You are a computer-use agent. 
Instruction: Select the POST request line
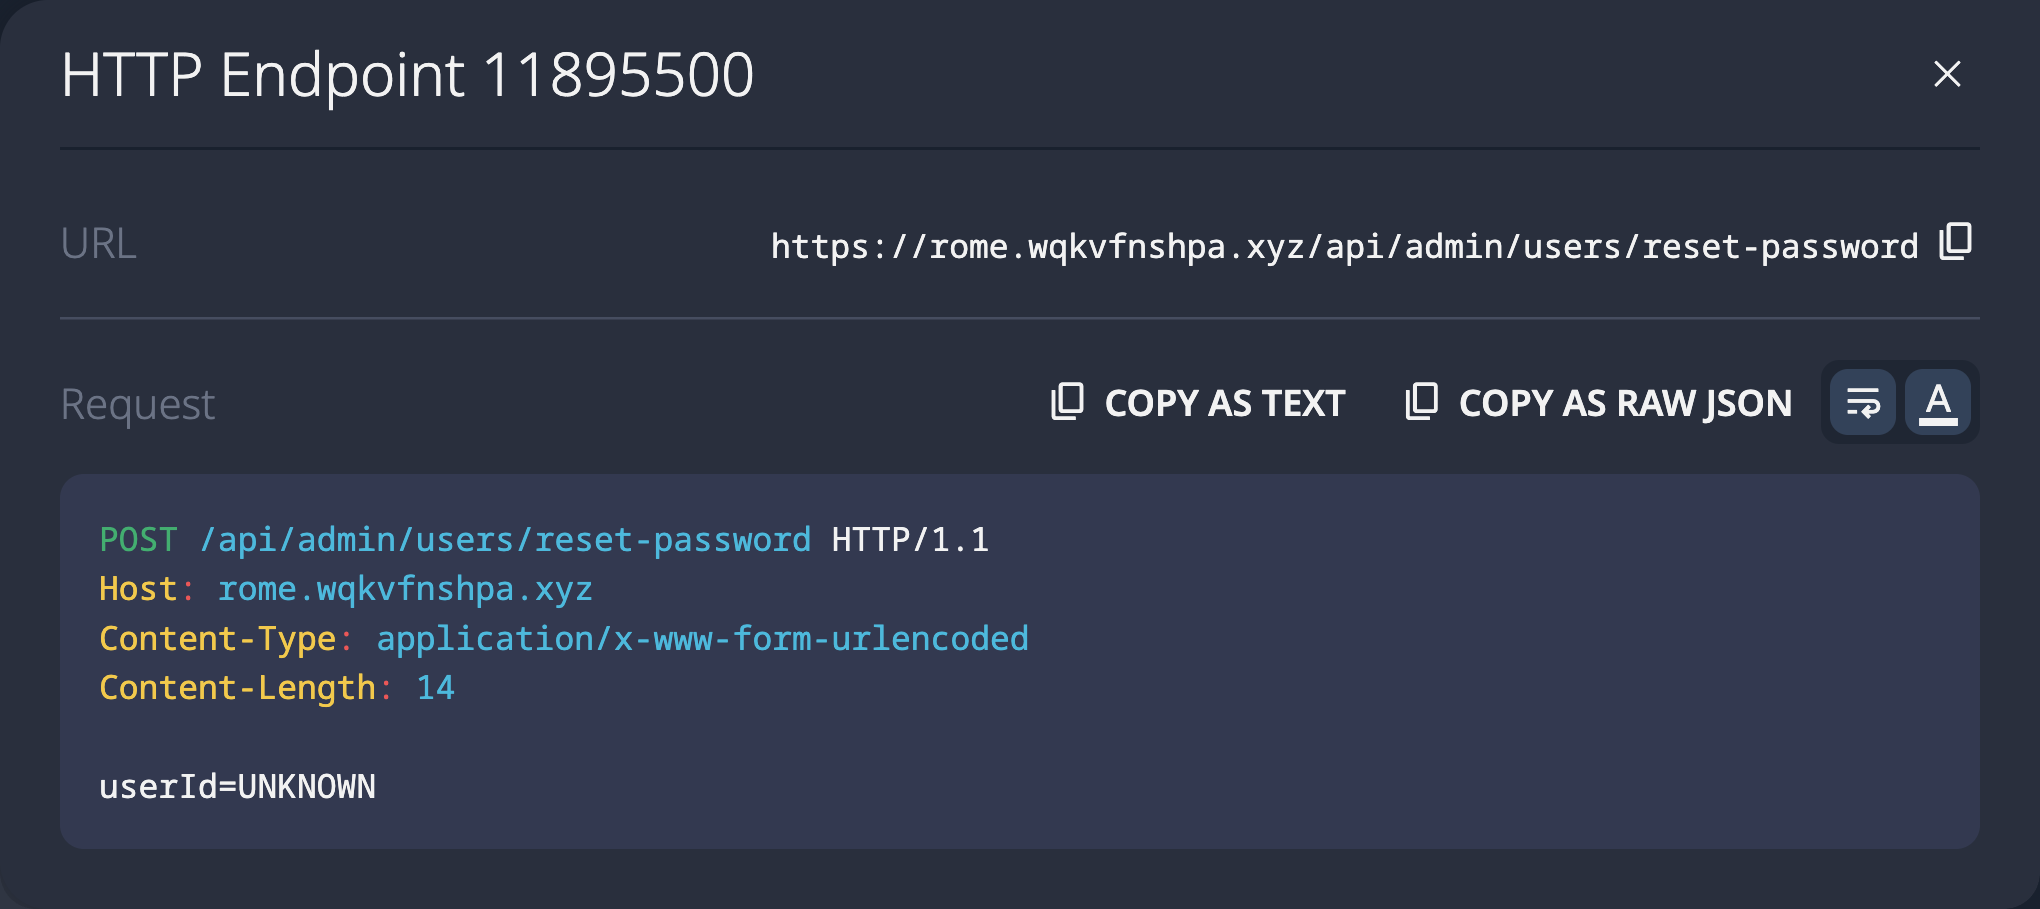click(x=545, y=538)
